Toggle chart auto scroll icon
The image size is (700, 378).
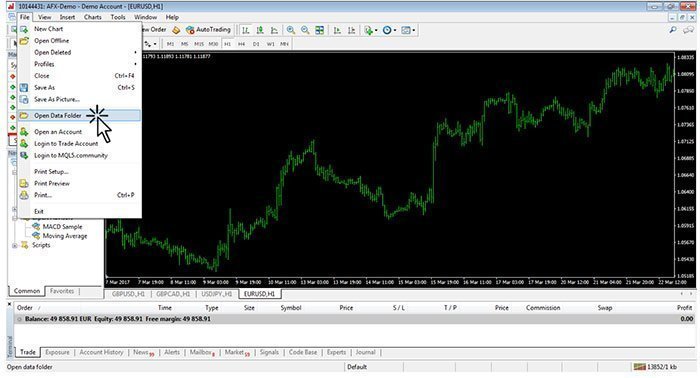337,30
